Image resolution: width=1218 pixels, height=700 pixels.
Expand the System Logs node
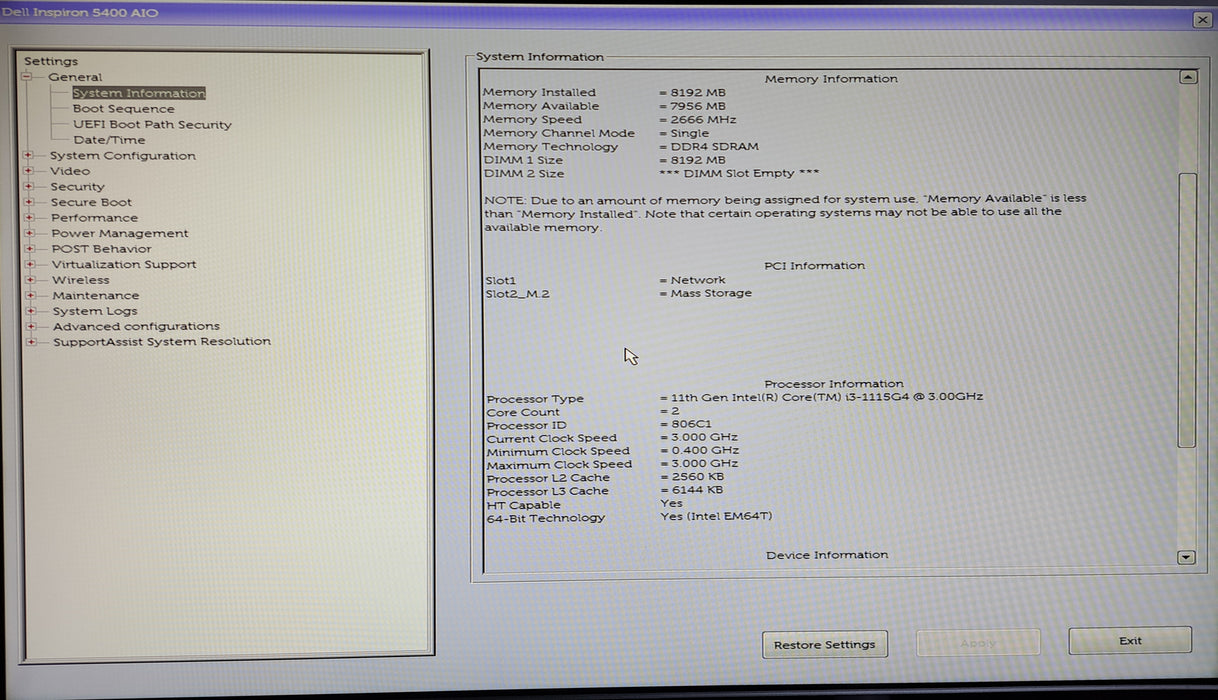pos(31,311)
